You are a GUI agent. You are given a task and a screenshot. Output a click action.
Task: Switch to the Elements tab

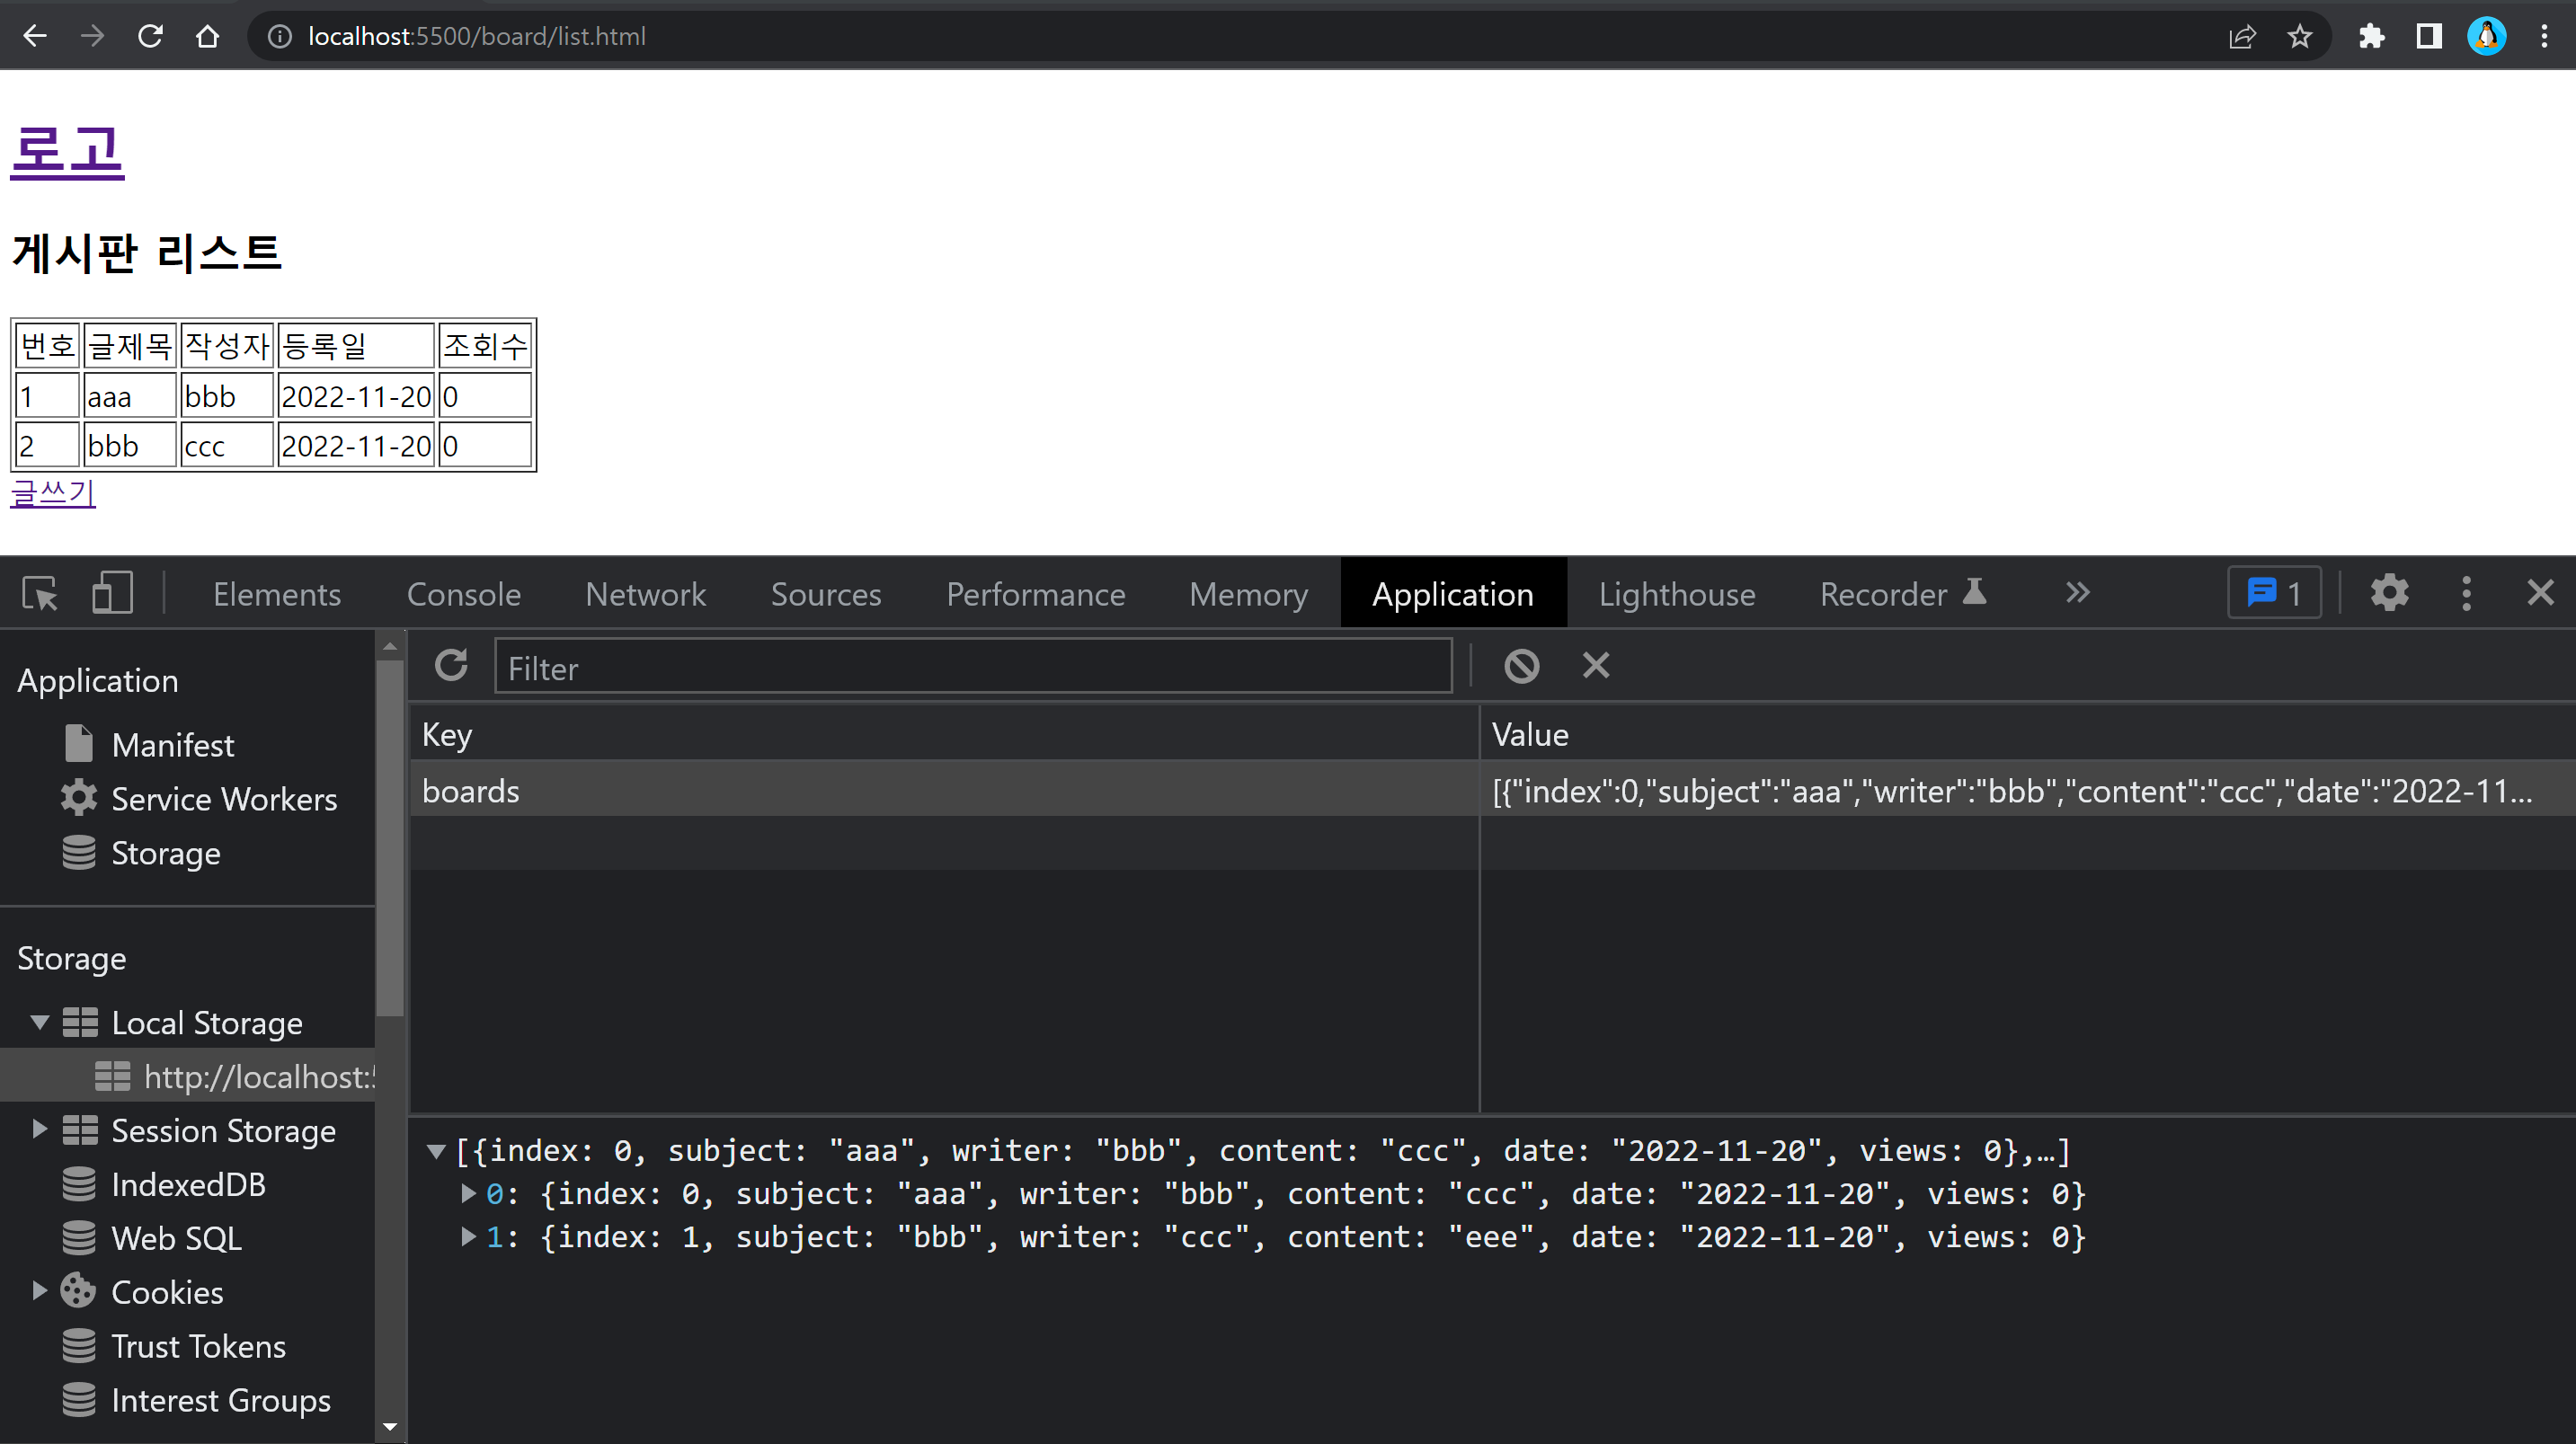(277, 594)
